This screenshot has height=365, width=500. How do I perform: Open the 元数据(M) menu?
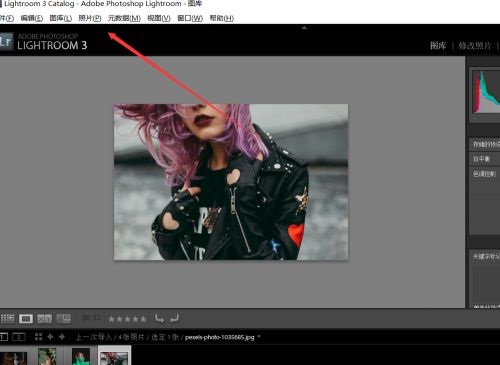pos(124,18)
